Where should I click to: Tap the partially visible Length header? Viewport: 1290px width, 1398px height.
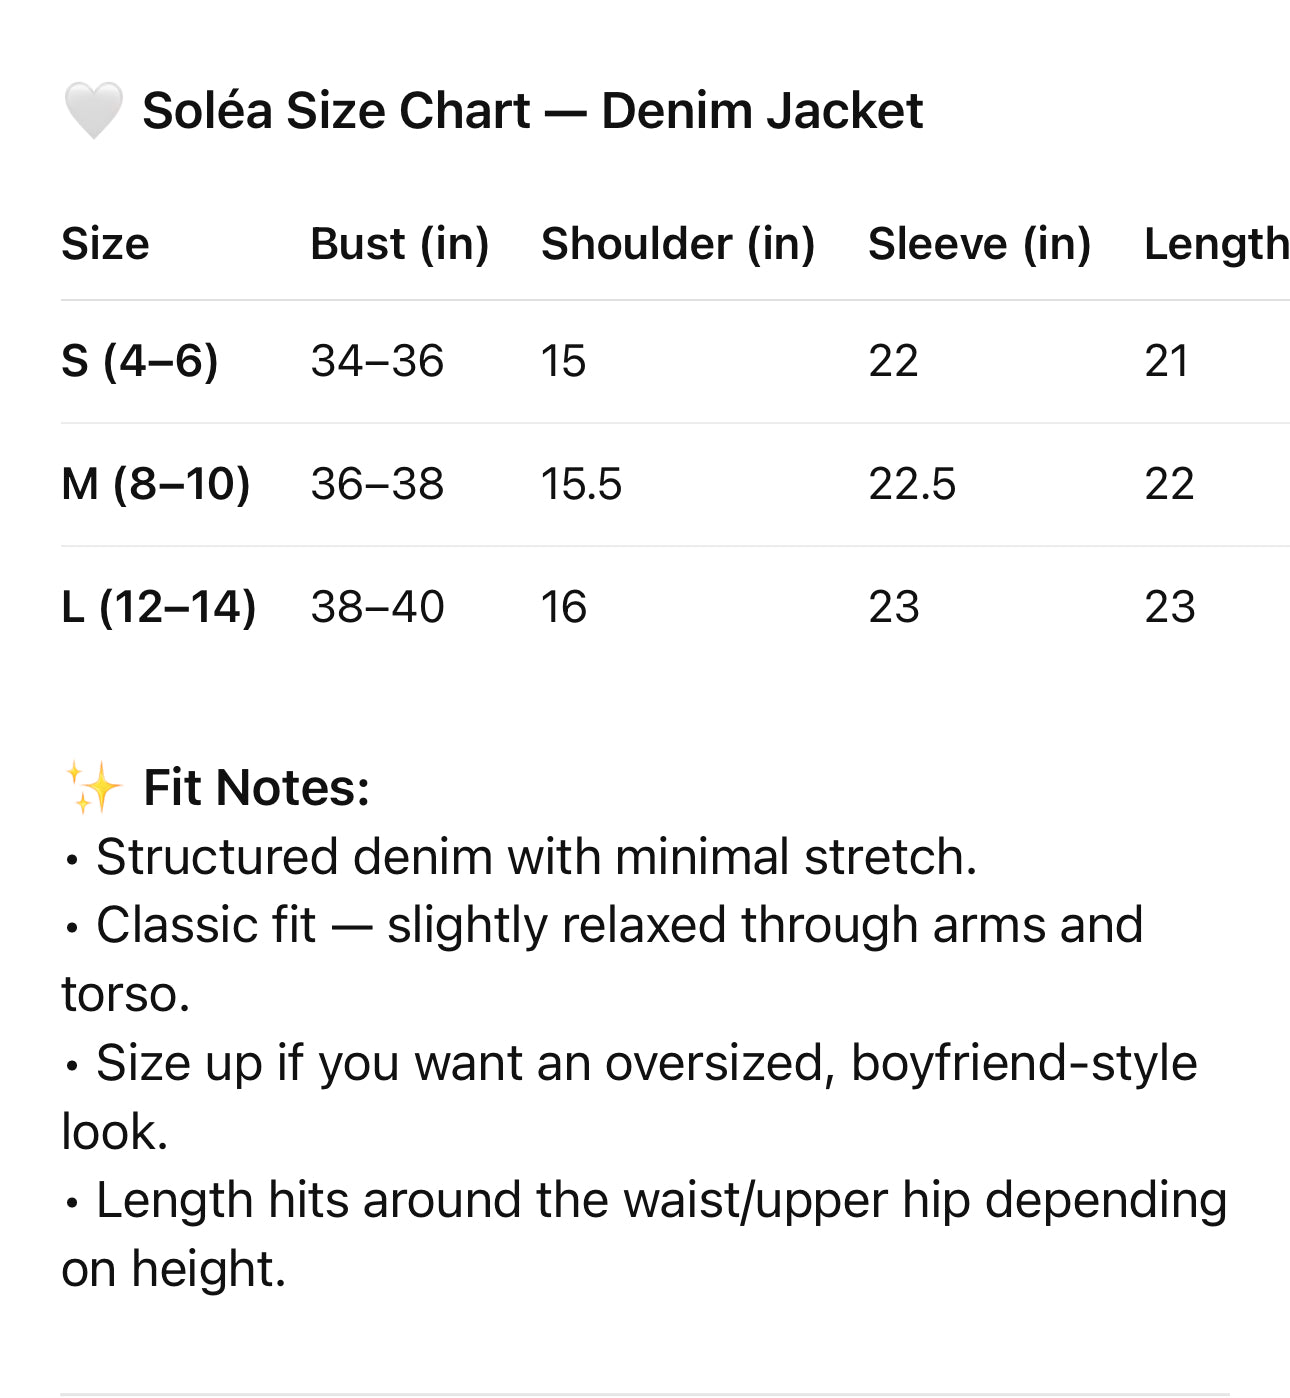[x=1216, y=244]
